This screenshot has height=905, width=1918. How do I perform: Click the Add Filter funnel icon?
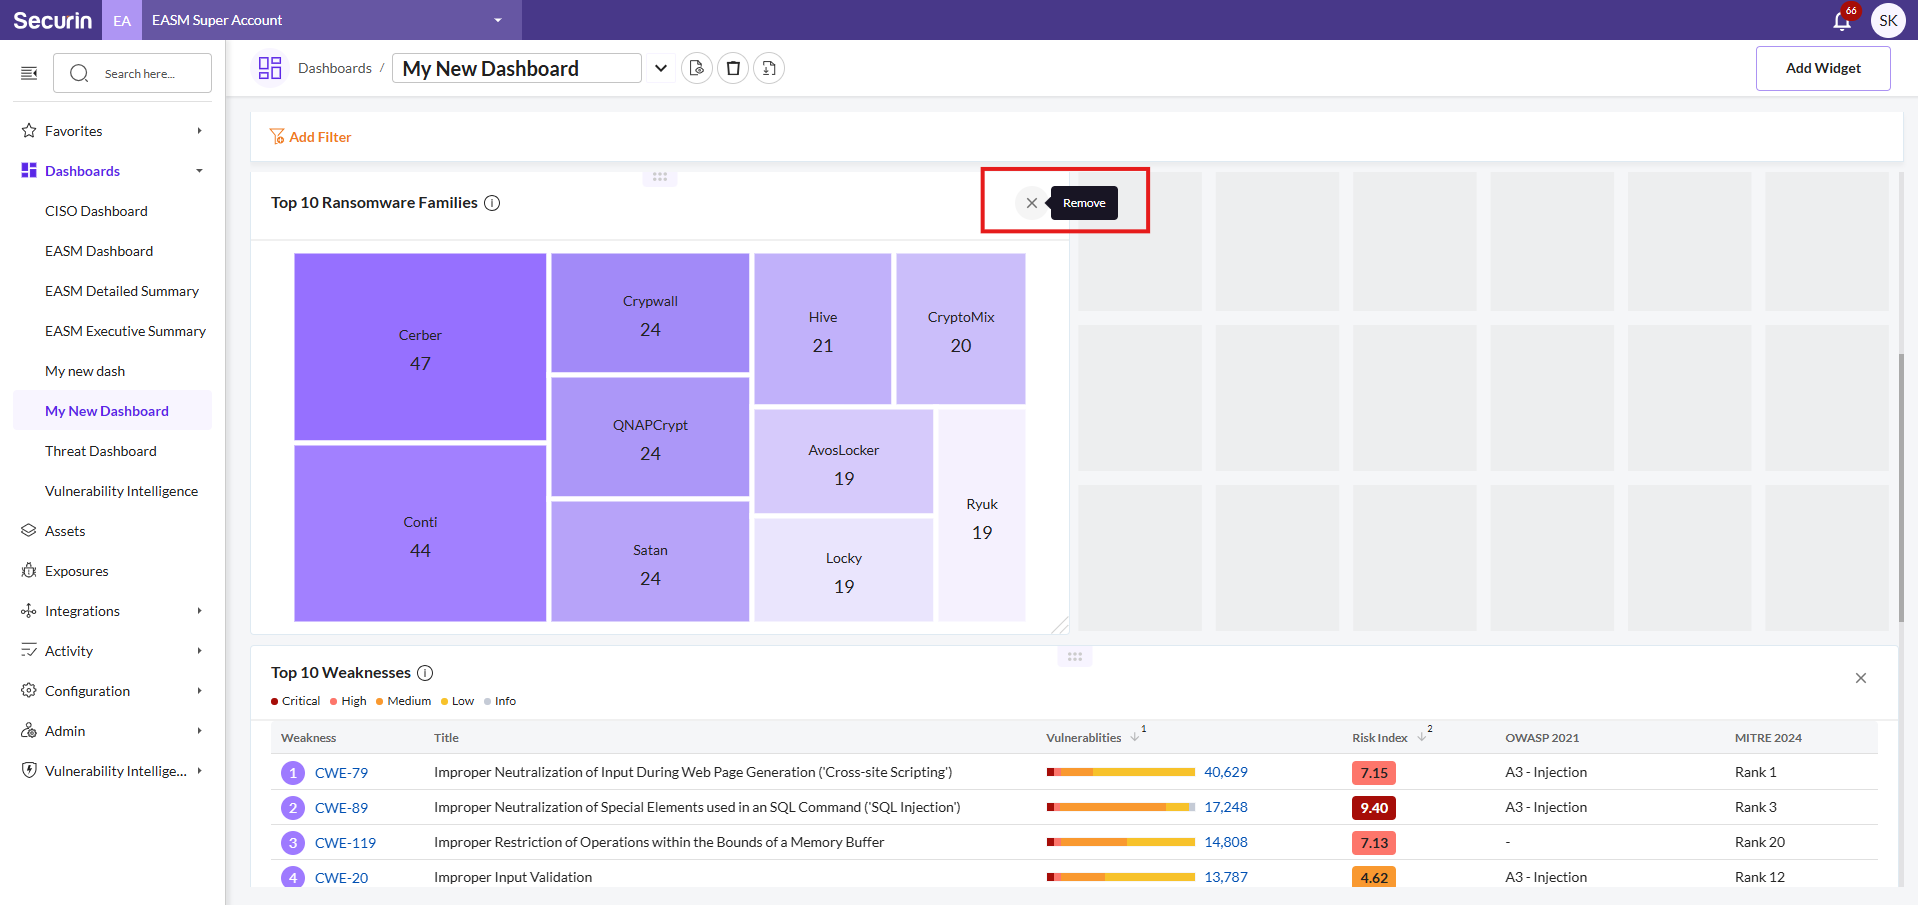point(277,137)
